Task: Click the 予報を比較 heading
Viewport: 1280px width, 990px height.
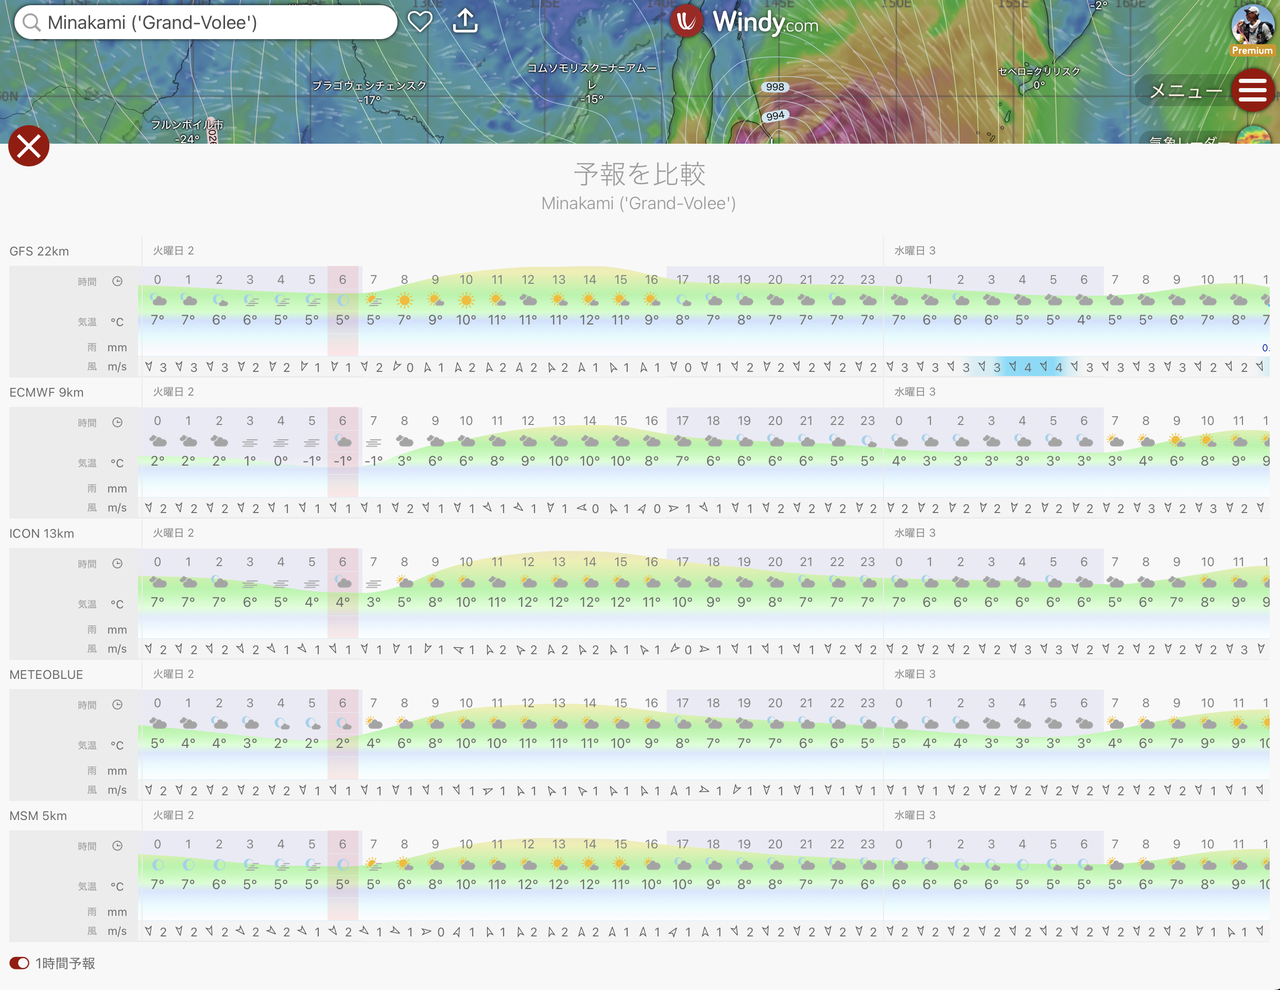Action: coord(639,174)
